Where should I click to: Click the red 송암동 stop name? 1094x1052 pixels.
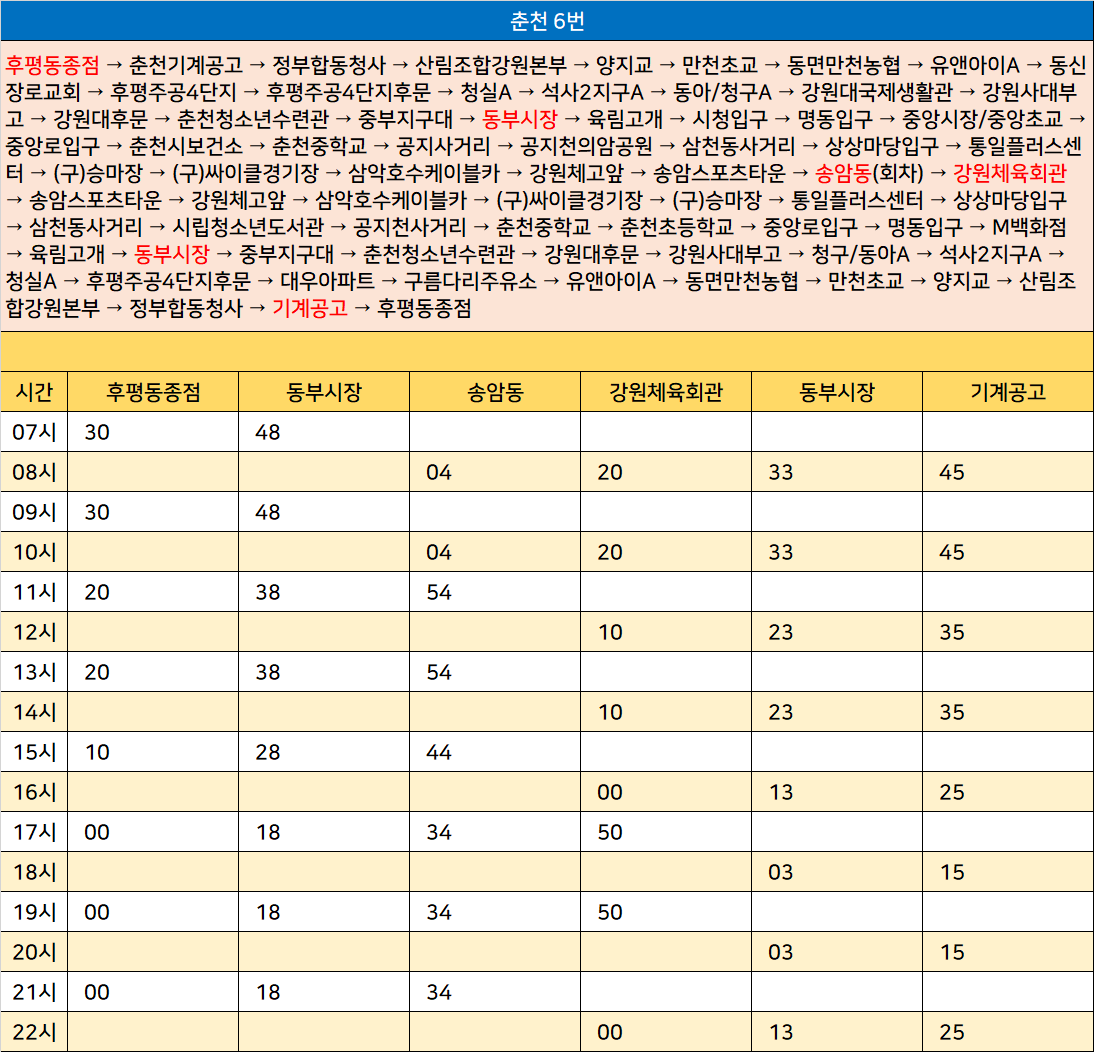(x=843, y=173)
